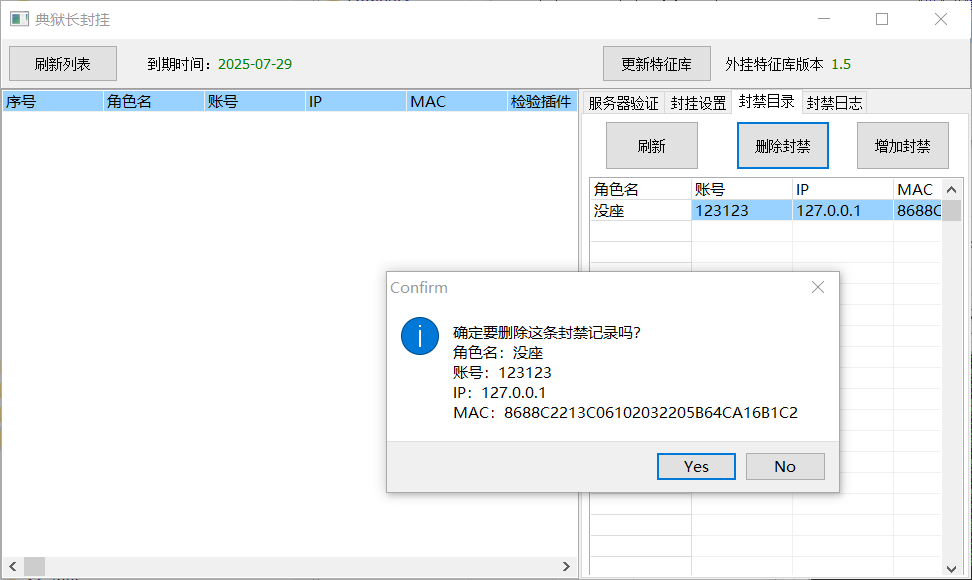This screenshot has height=580, width=972.
Task: Click the 删除封禁 button
Action: point(783,146)
